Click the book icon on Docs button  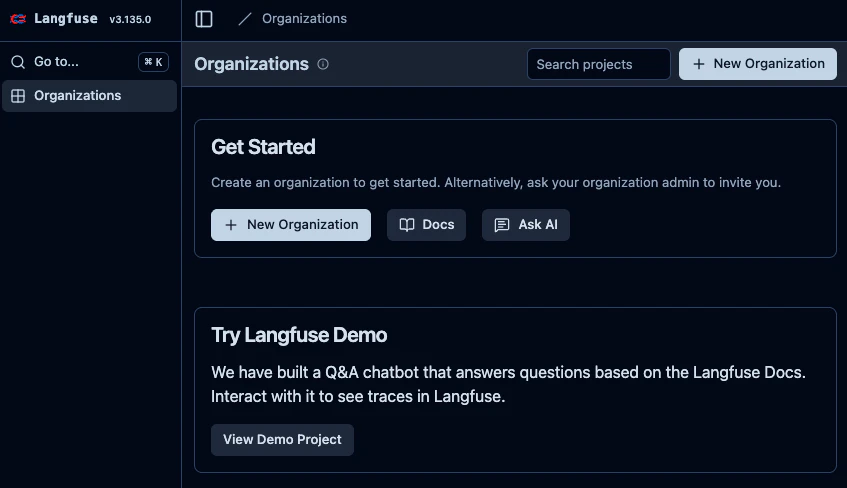tap(407, 225)
